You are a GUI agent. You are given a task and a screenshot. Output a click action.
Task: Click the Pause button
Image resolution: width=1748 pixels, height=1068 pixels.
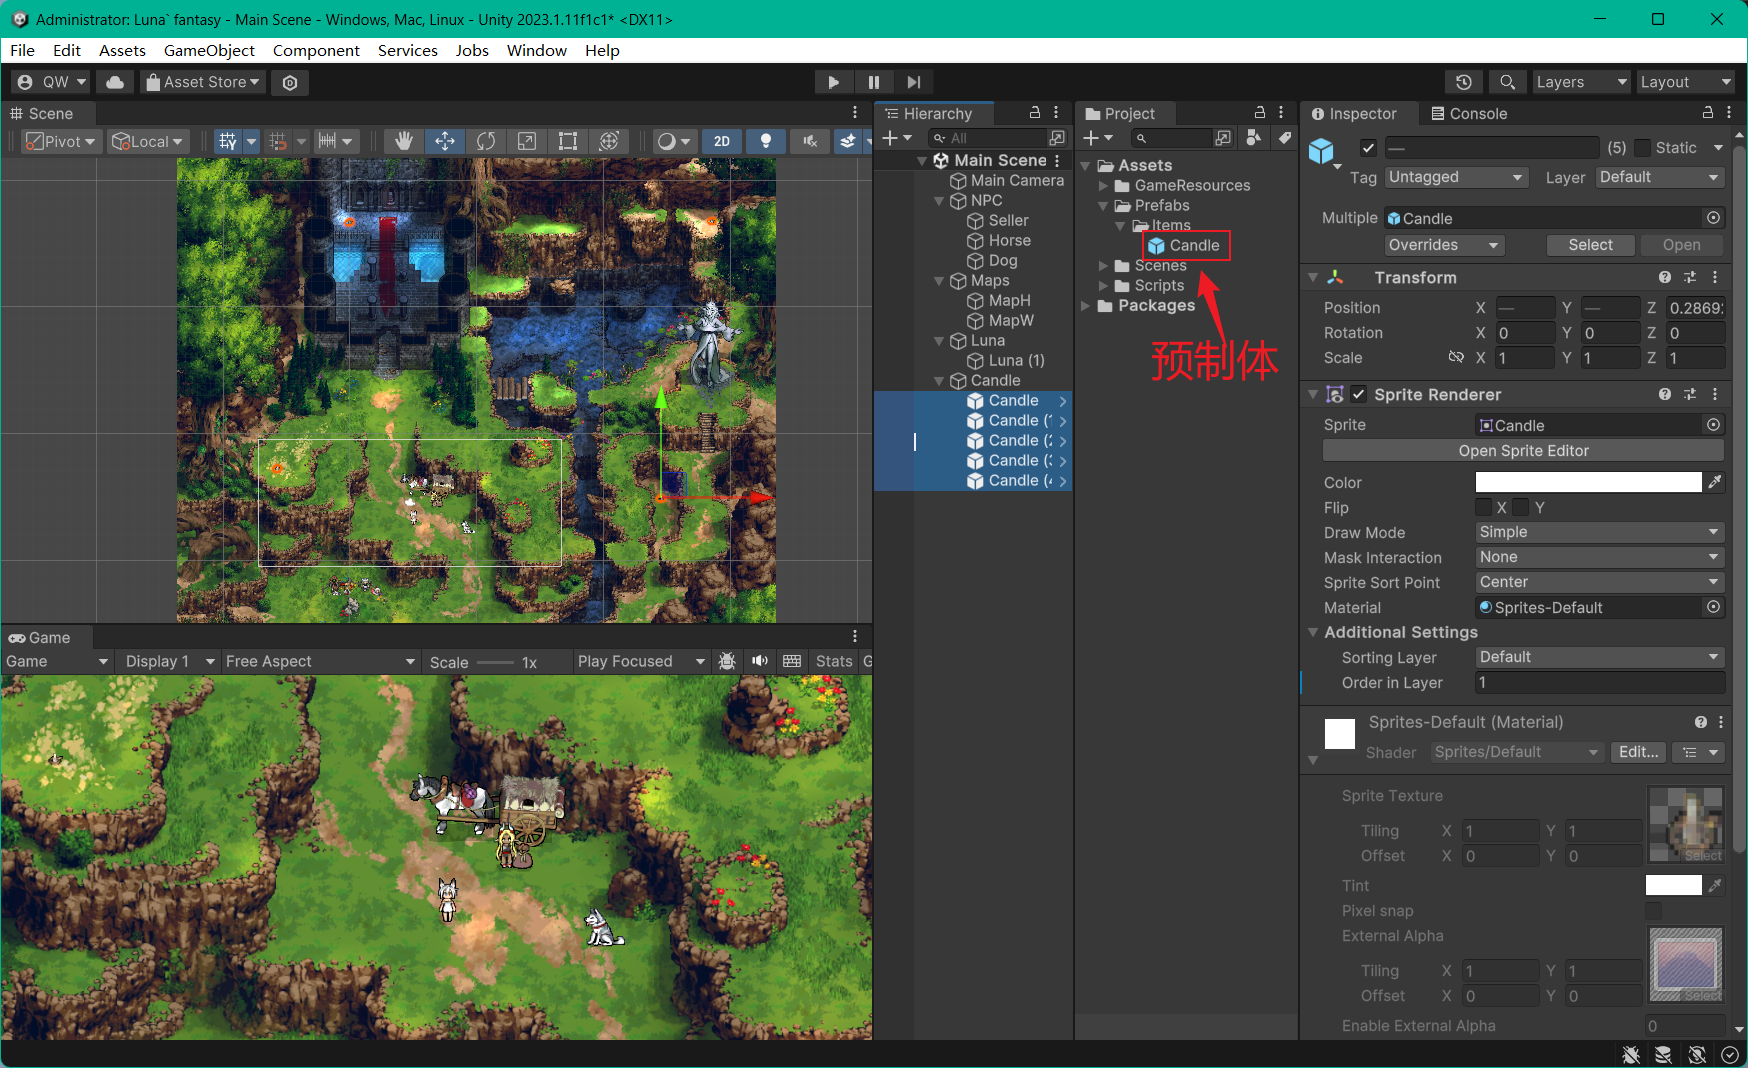tap(874, 82)
